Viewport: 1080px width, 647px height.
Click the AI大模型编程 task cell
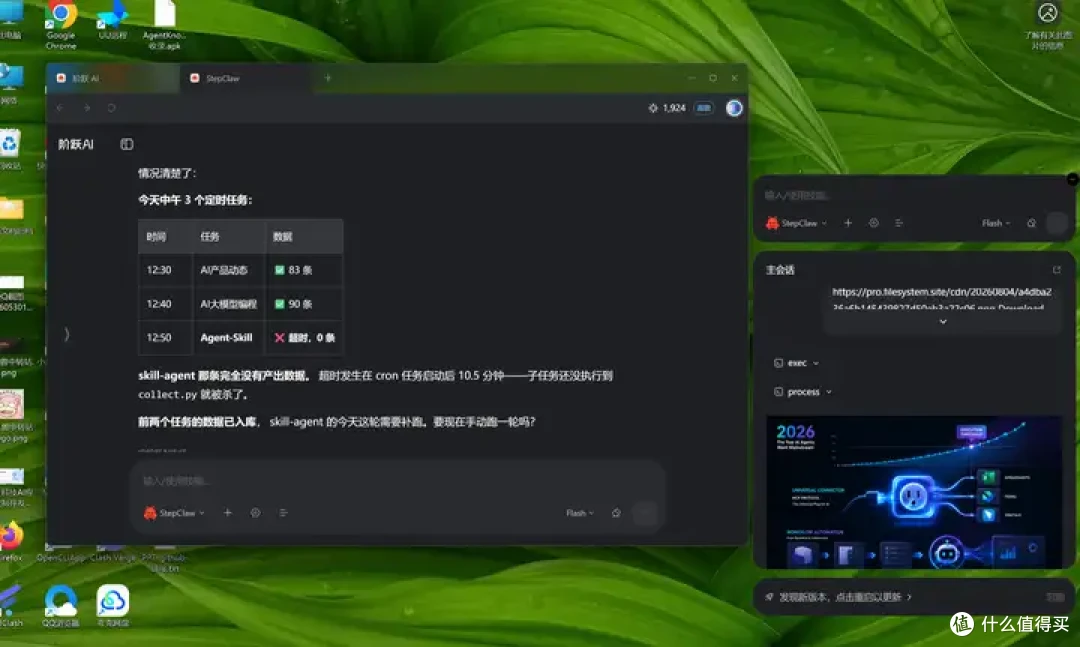229,304
